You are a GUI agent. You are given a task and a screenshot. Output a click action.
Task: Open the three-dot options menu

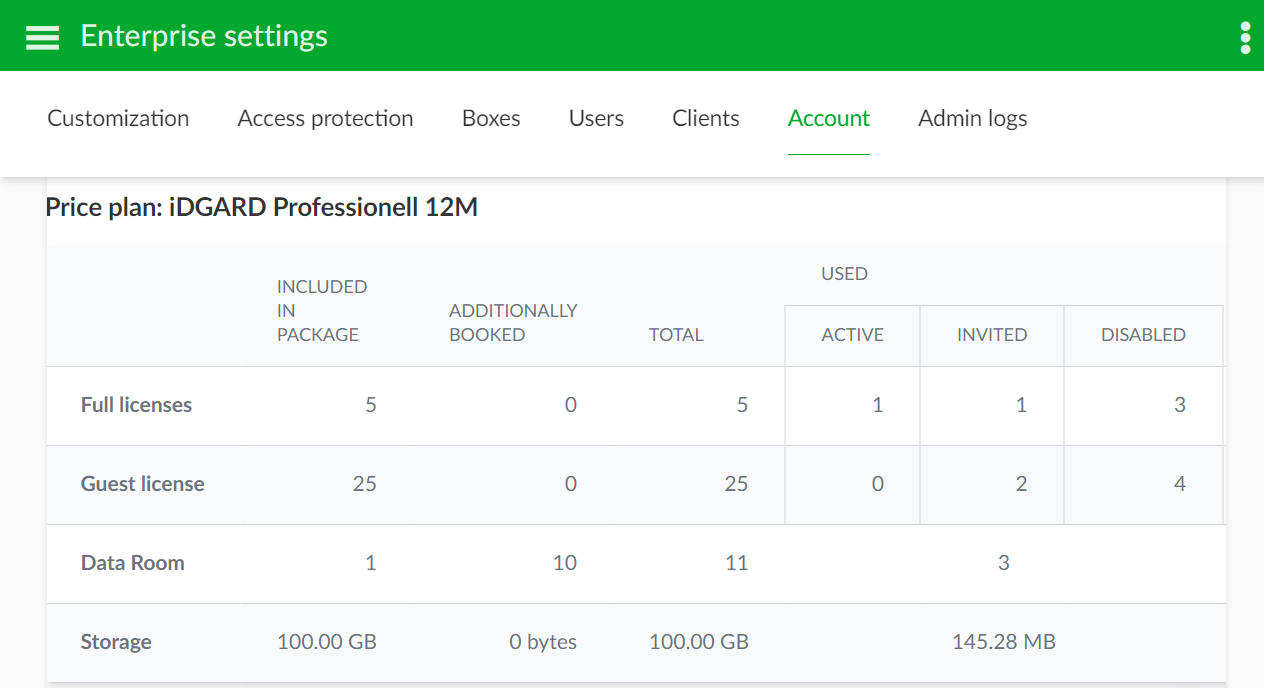(1245, 37)
